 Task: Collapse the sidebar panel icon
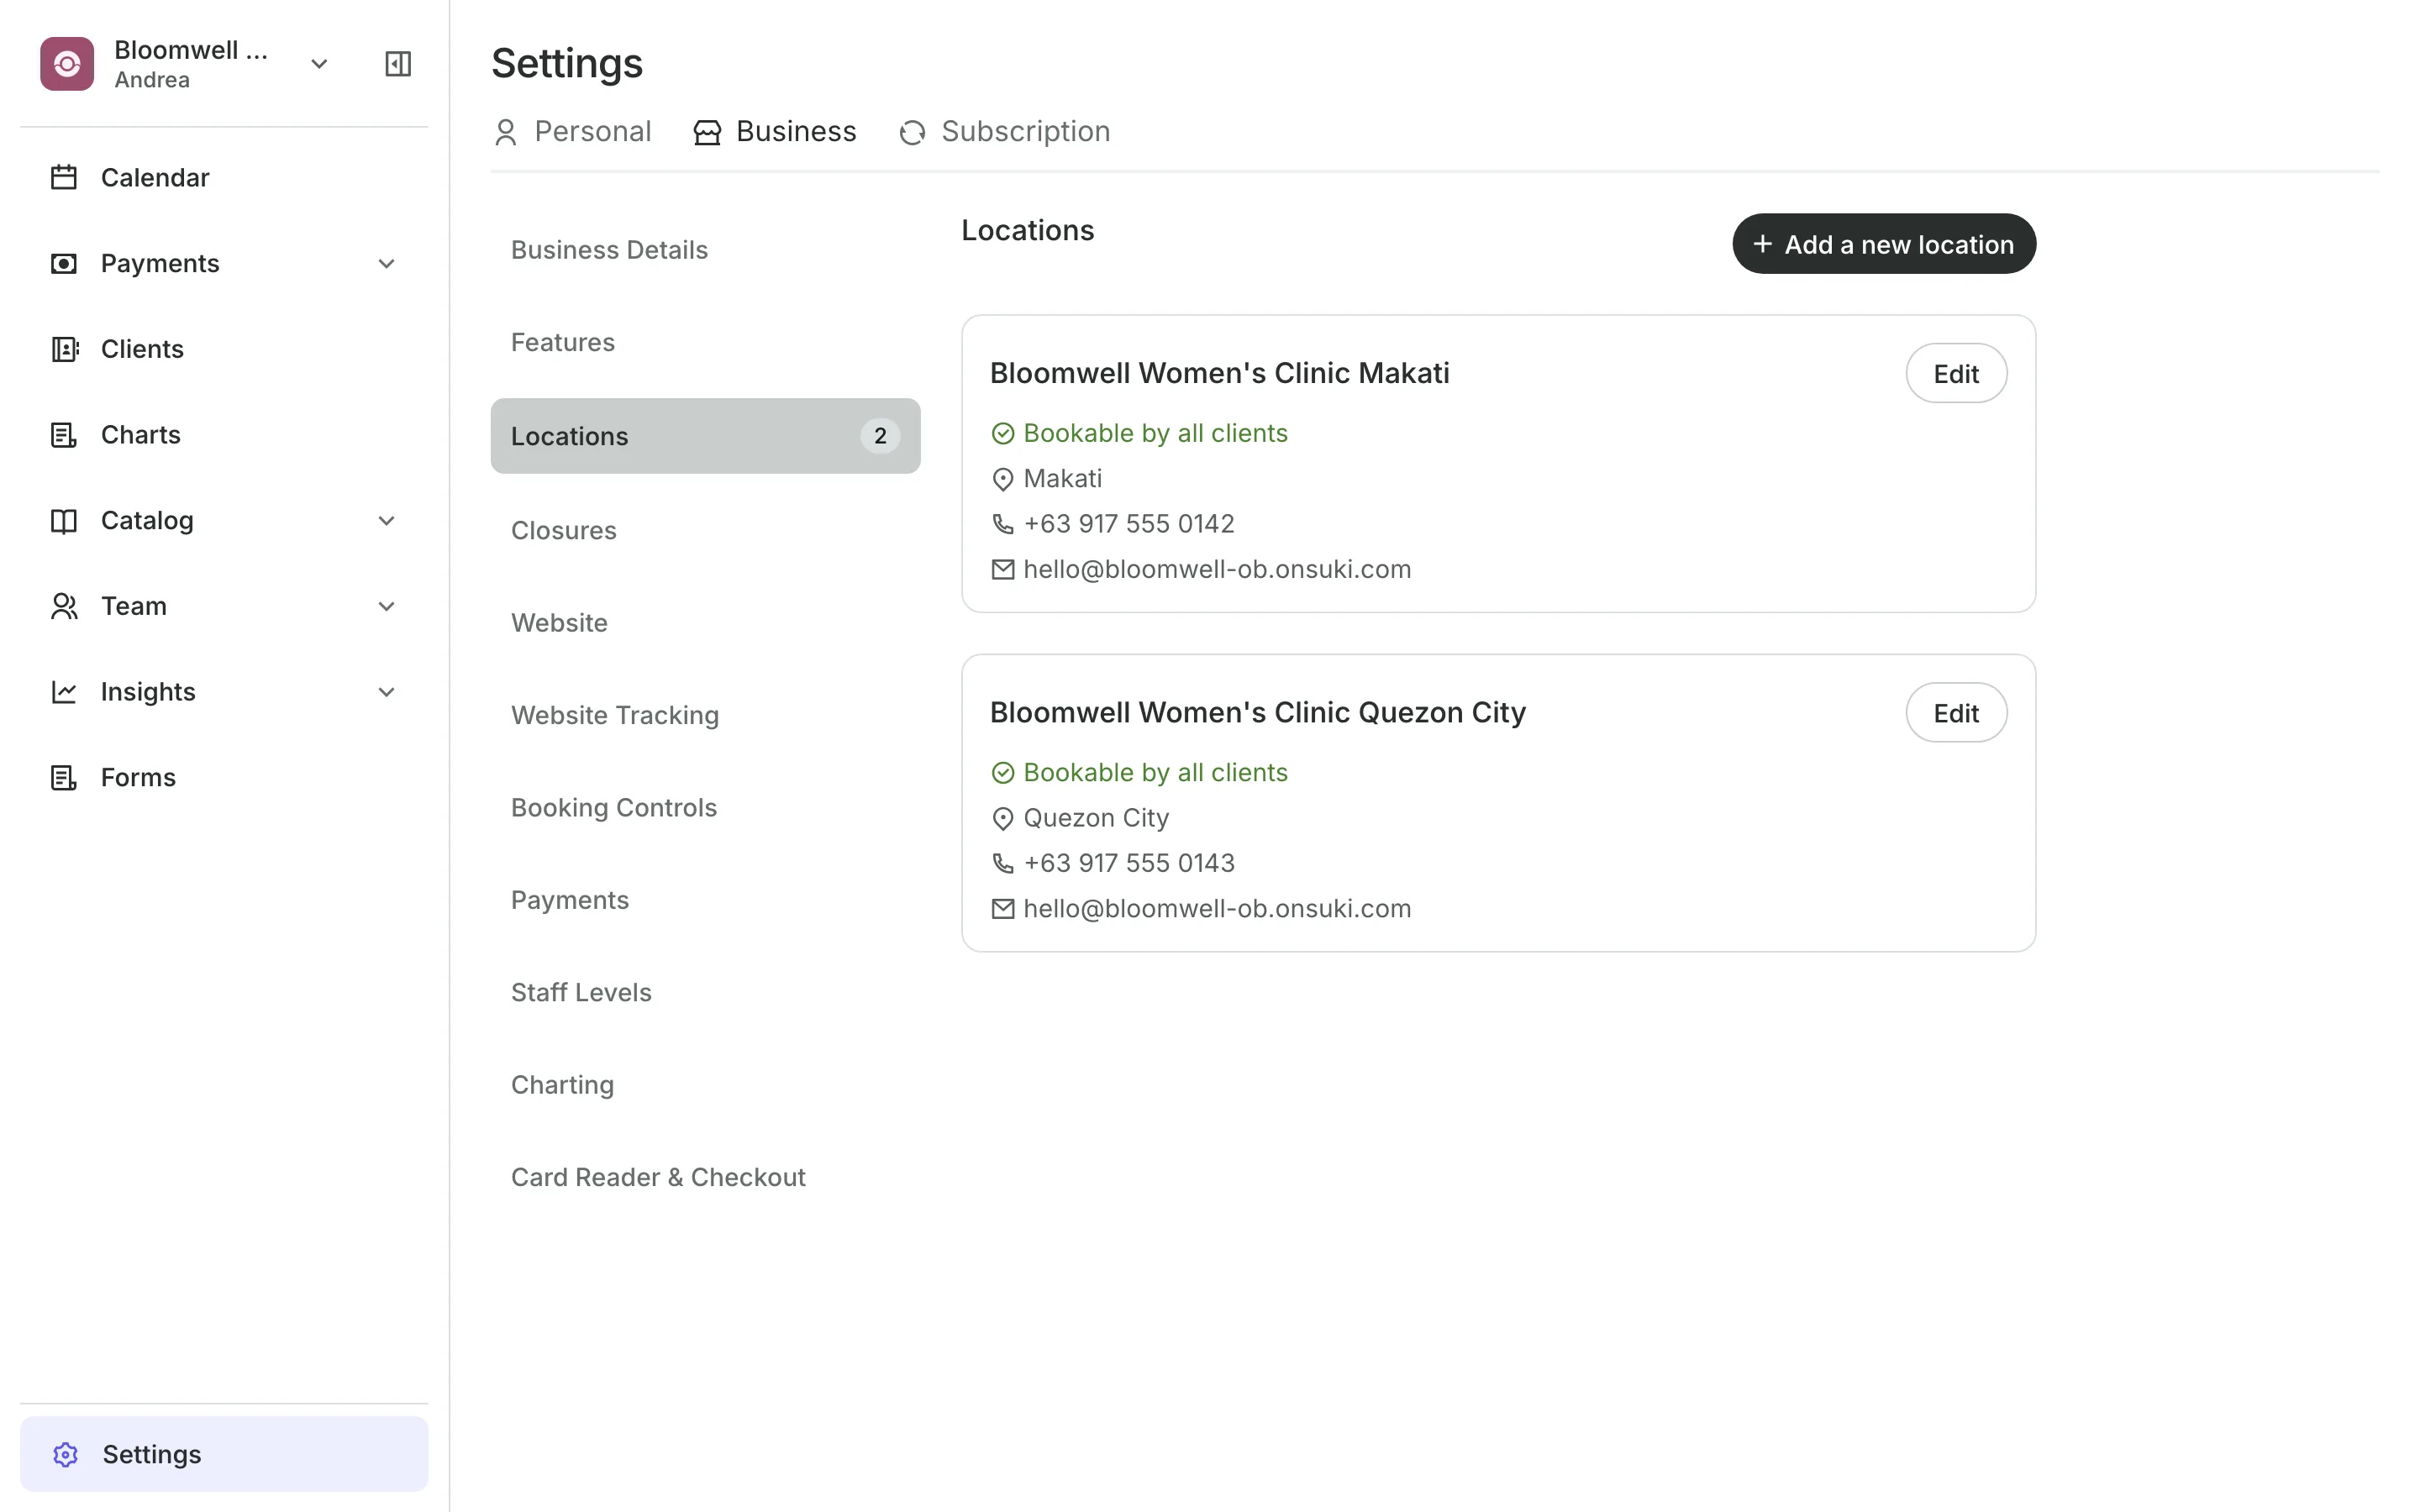click(x=398, y=64)
